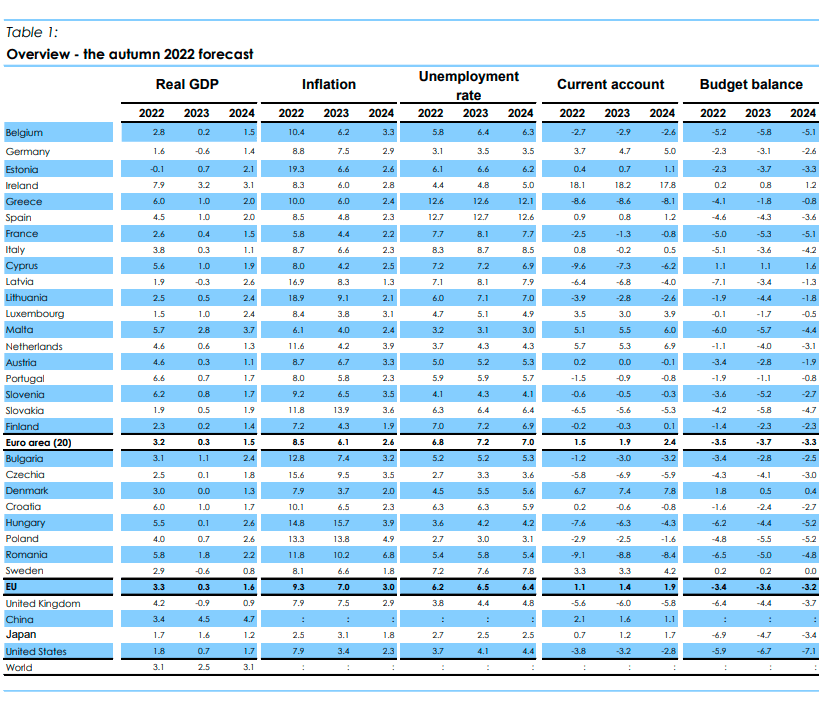Select the "Overview - the autumn 2022 forecast" heading

129,54
